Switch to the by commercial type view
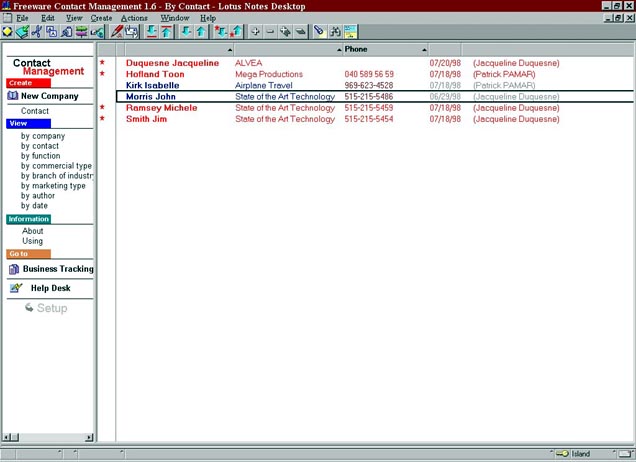The height and width of the screenshot is (462, 636). tap(56, 166)
